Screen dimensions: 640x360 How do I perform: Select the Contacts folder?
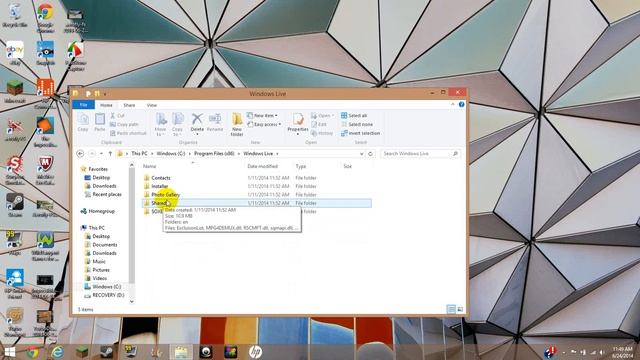161,178
